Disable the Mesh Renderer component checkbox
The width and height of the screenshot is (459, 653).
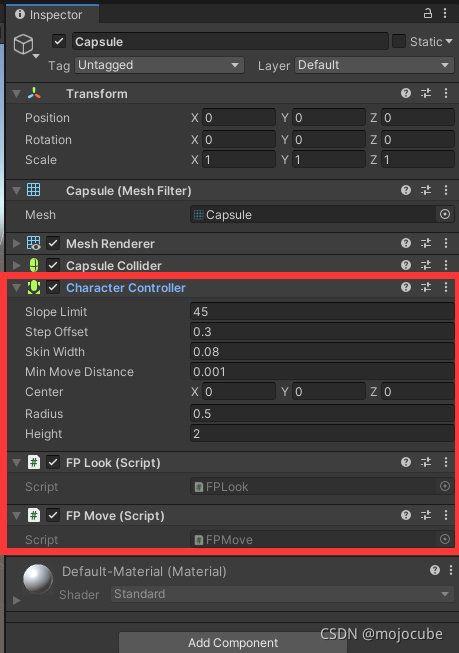53,243
